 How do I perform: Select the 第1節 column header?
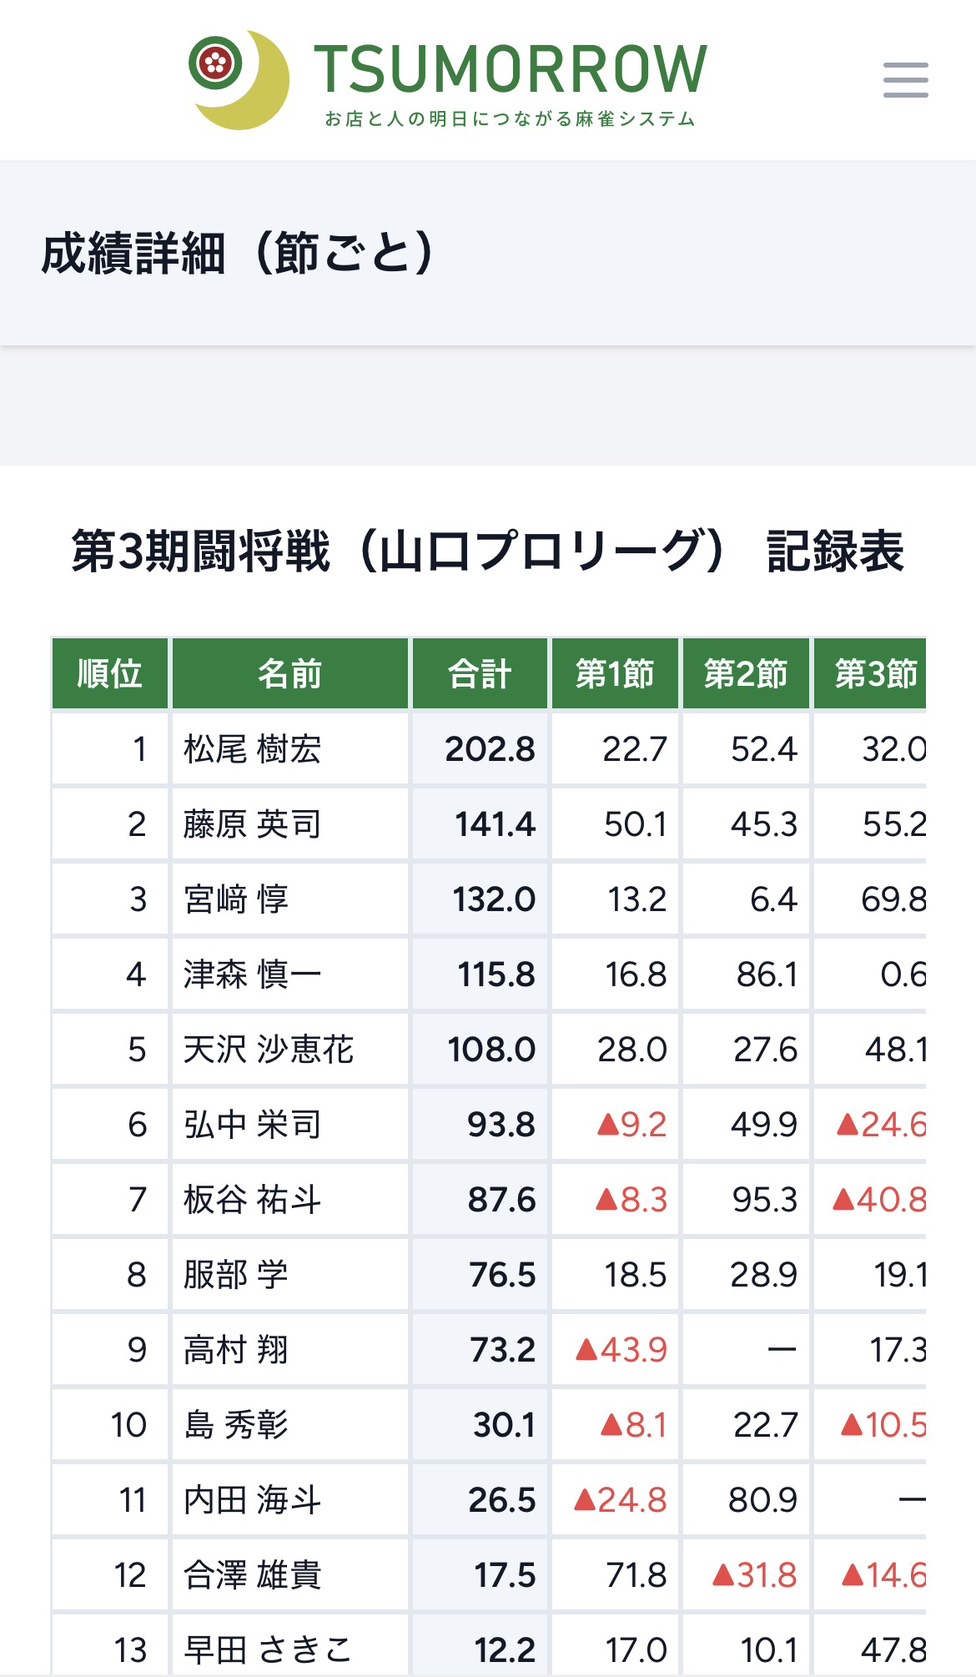(x=615, y=673)
